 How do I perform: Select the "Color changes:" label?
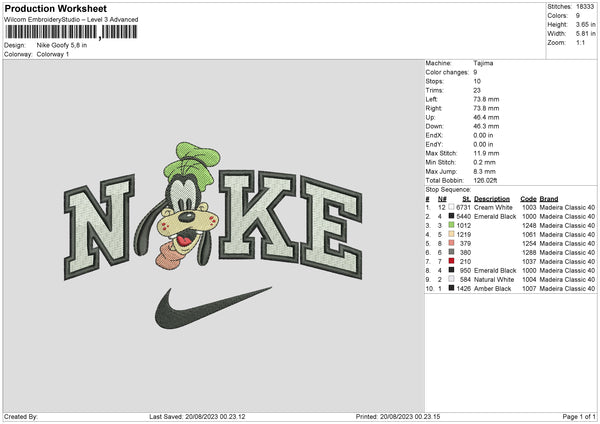click(447, 72)
